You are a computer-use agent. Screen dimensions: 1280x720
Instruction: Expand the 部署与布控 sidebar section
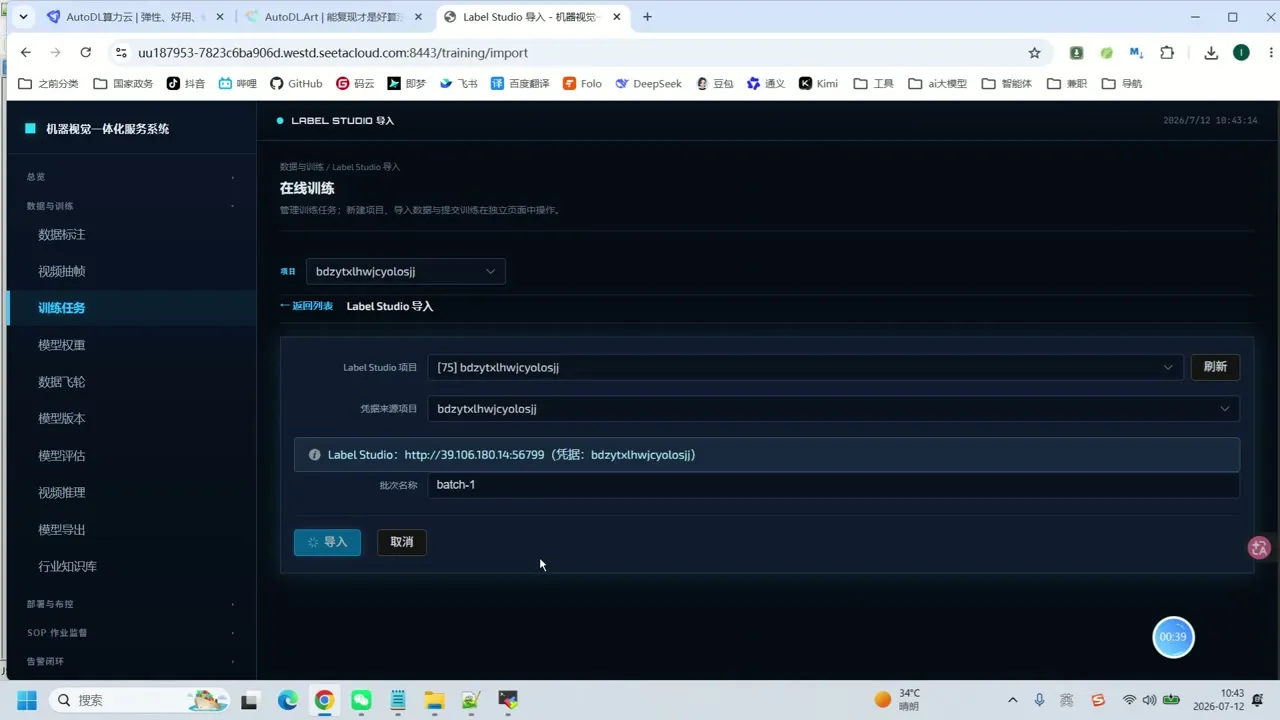pyautogui.click(x=128, y=604)
